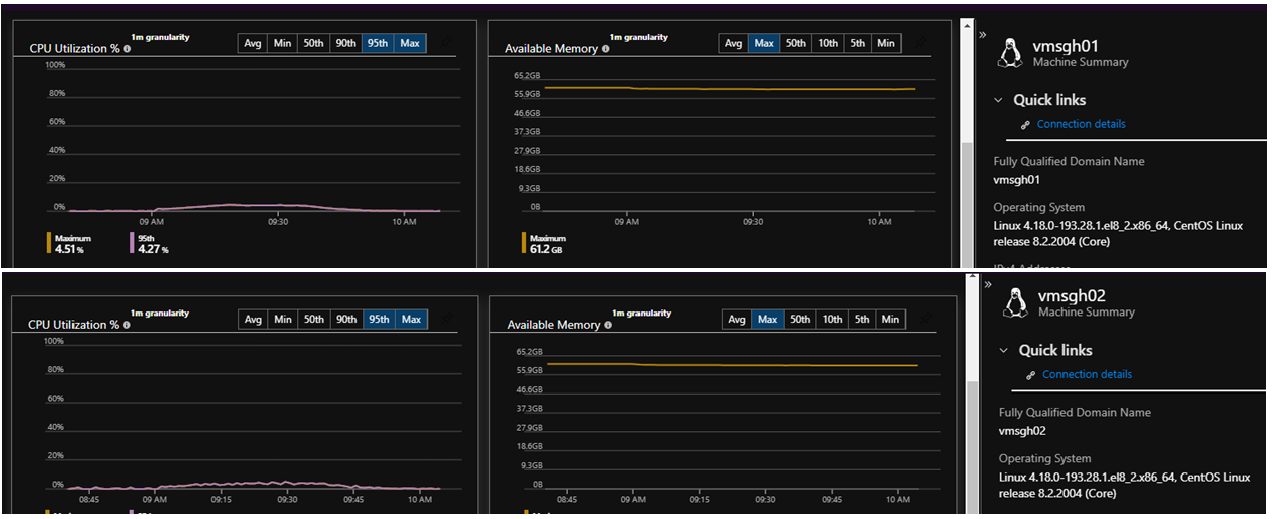Enable Min on vmsgh01 CPU Utilization chart

(x=283, y=43)
